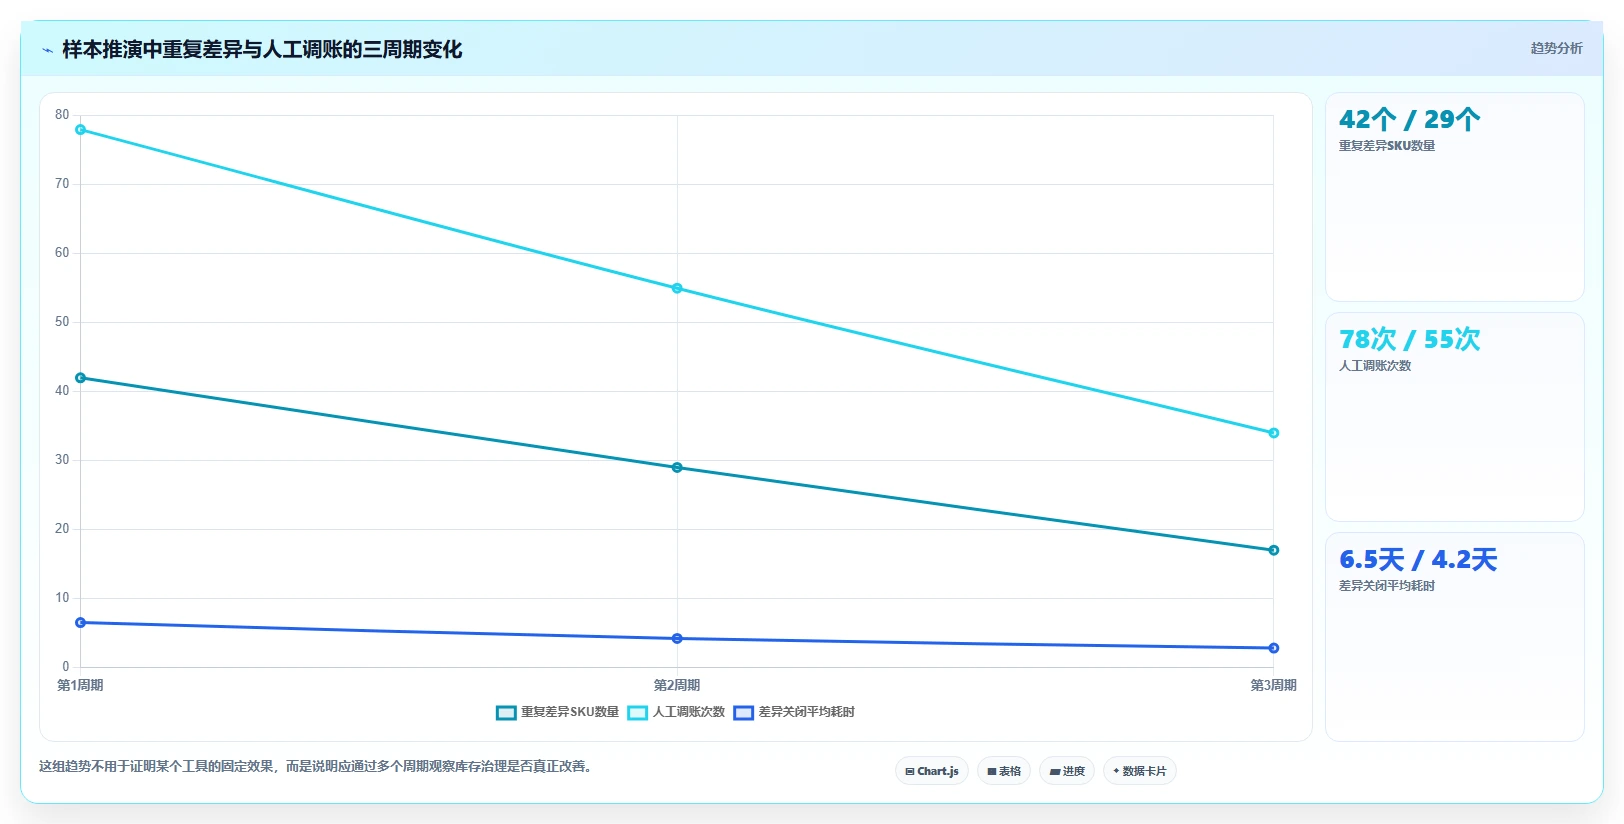Select the 表格 tag

click(x=1004, y=771)
